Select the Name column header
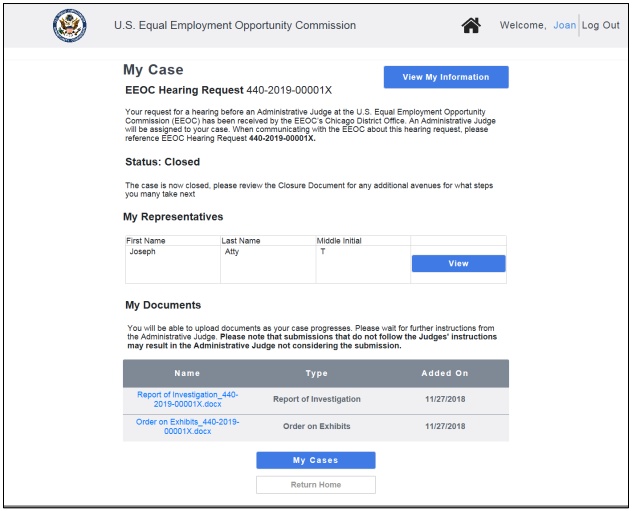This screenshot has width=633, height=511. (187, 373)
